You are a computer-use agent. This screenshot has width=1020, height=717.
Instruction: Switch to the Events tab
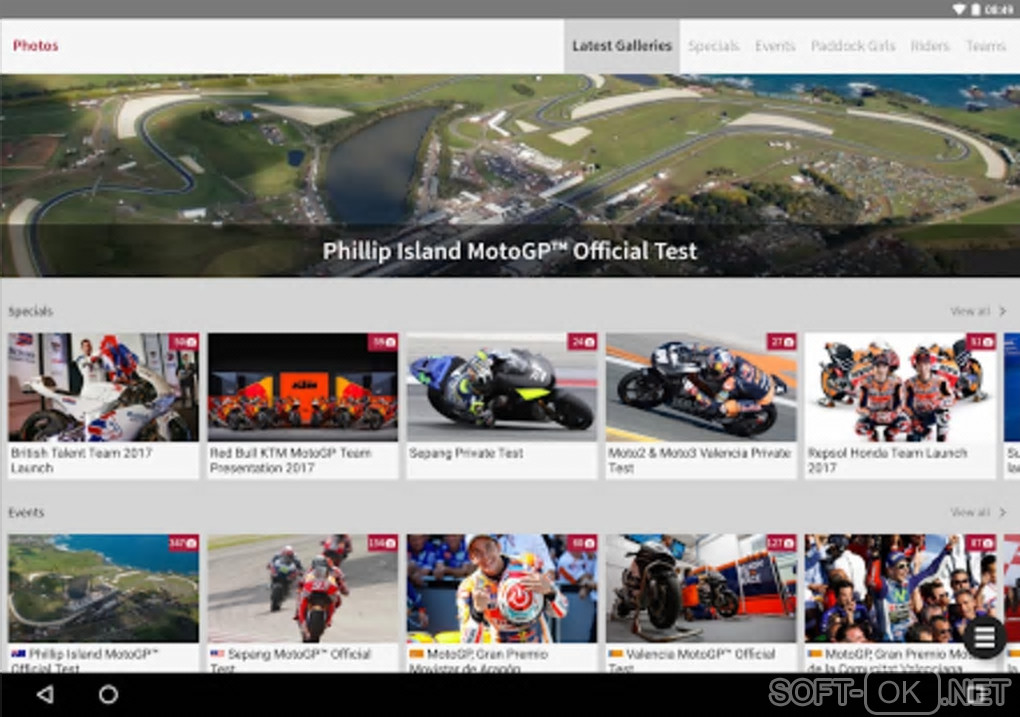pos(775,46)
